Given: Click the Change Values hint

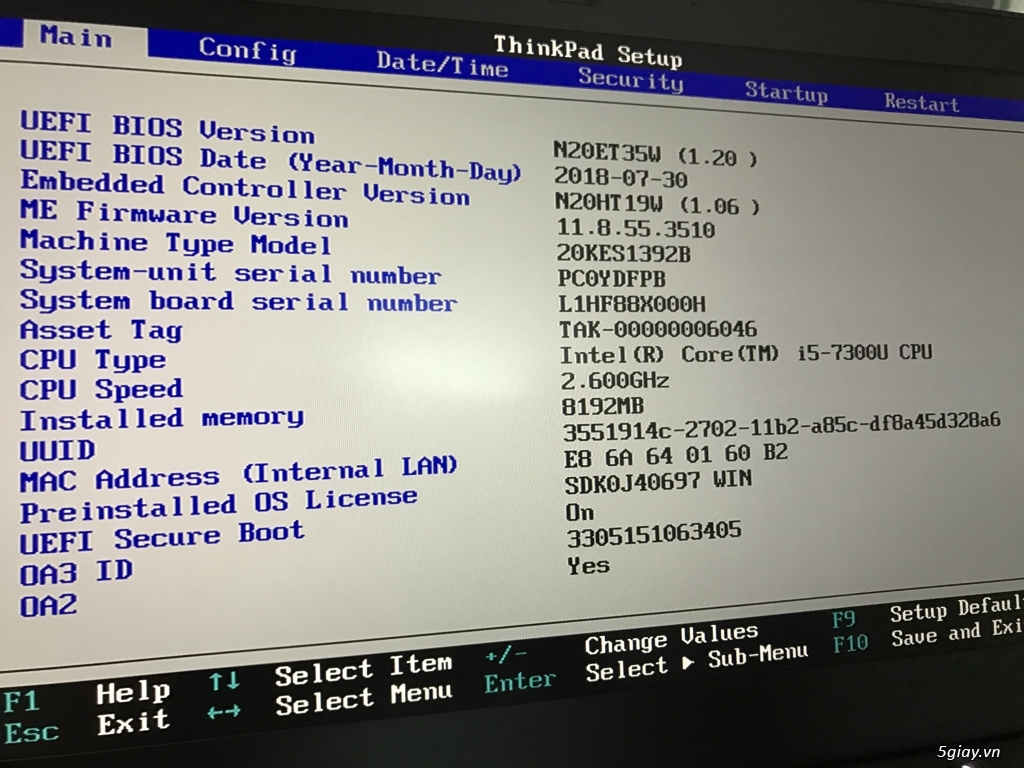Looking at the screenshot, I should pyautogui.click(x=671, y=639).
